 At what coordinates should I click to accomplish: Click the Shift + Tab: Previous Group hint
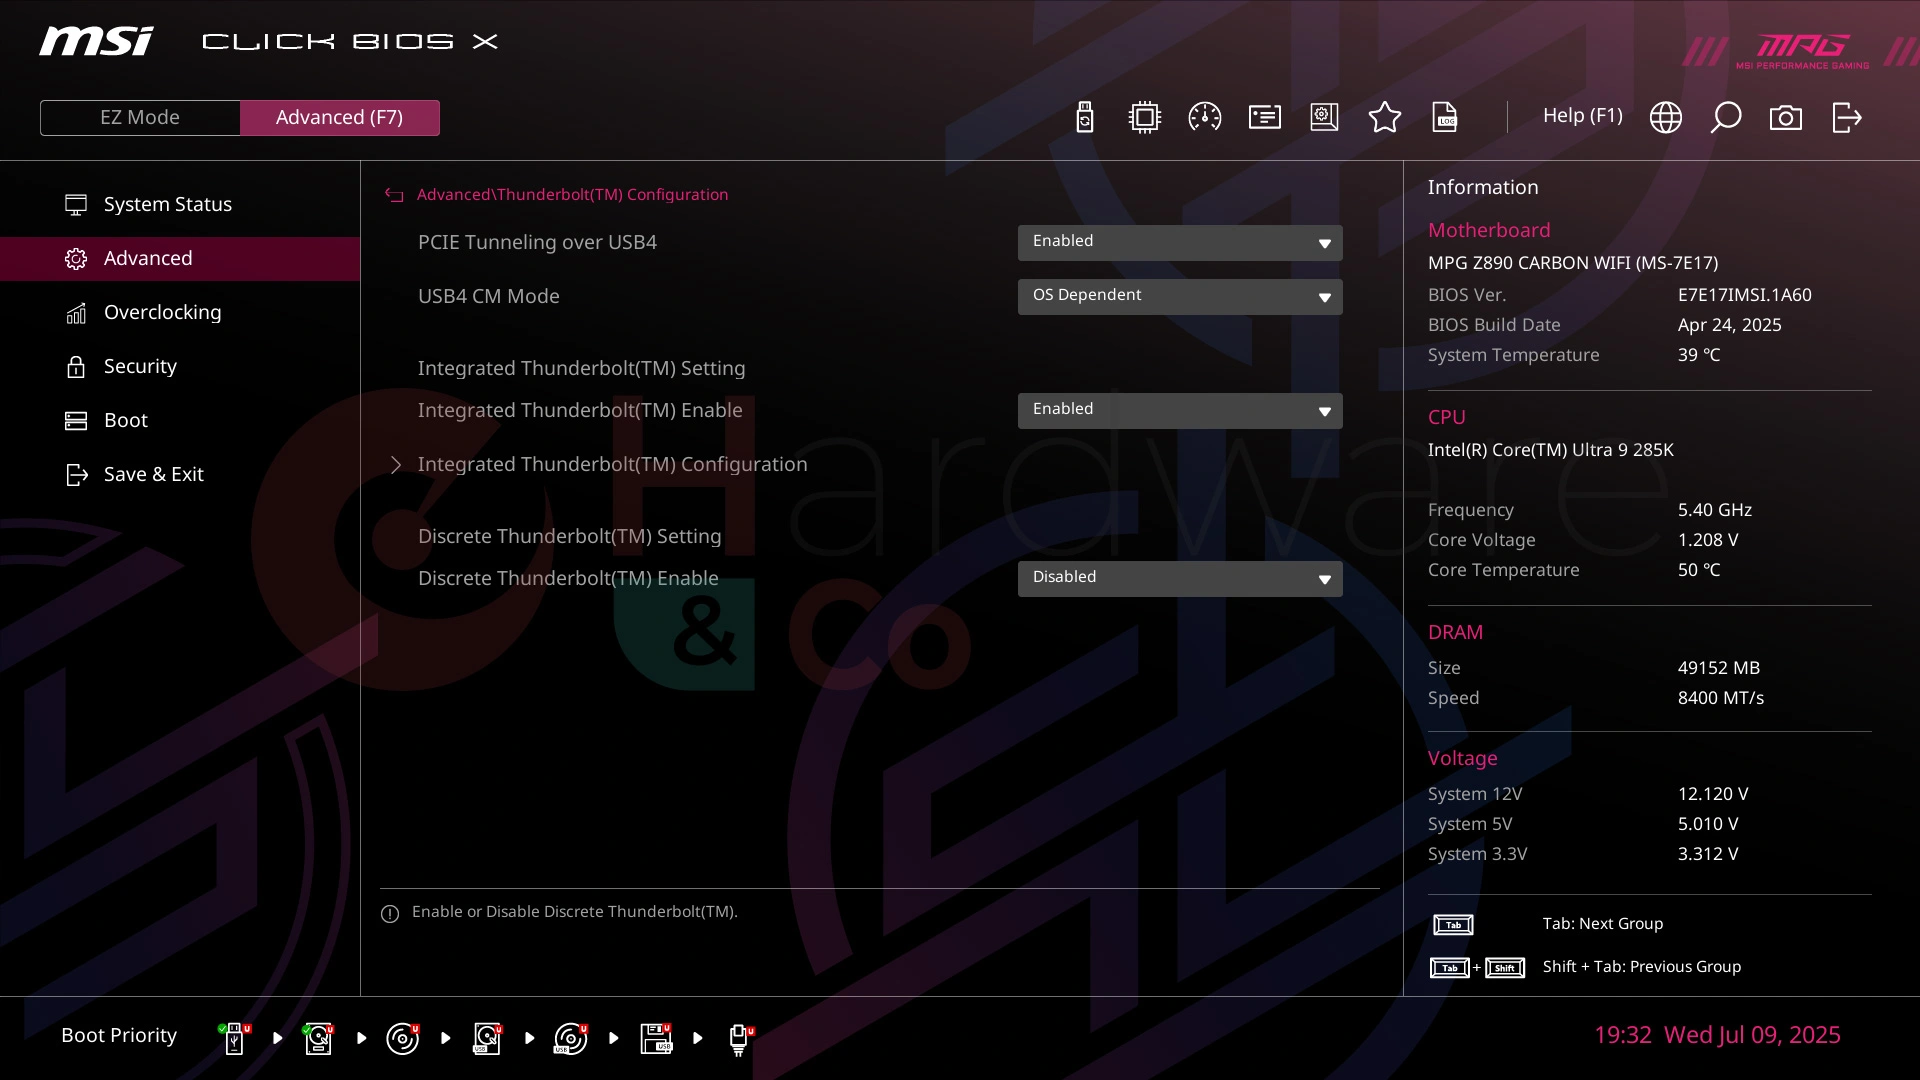coord(1641,967)
